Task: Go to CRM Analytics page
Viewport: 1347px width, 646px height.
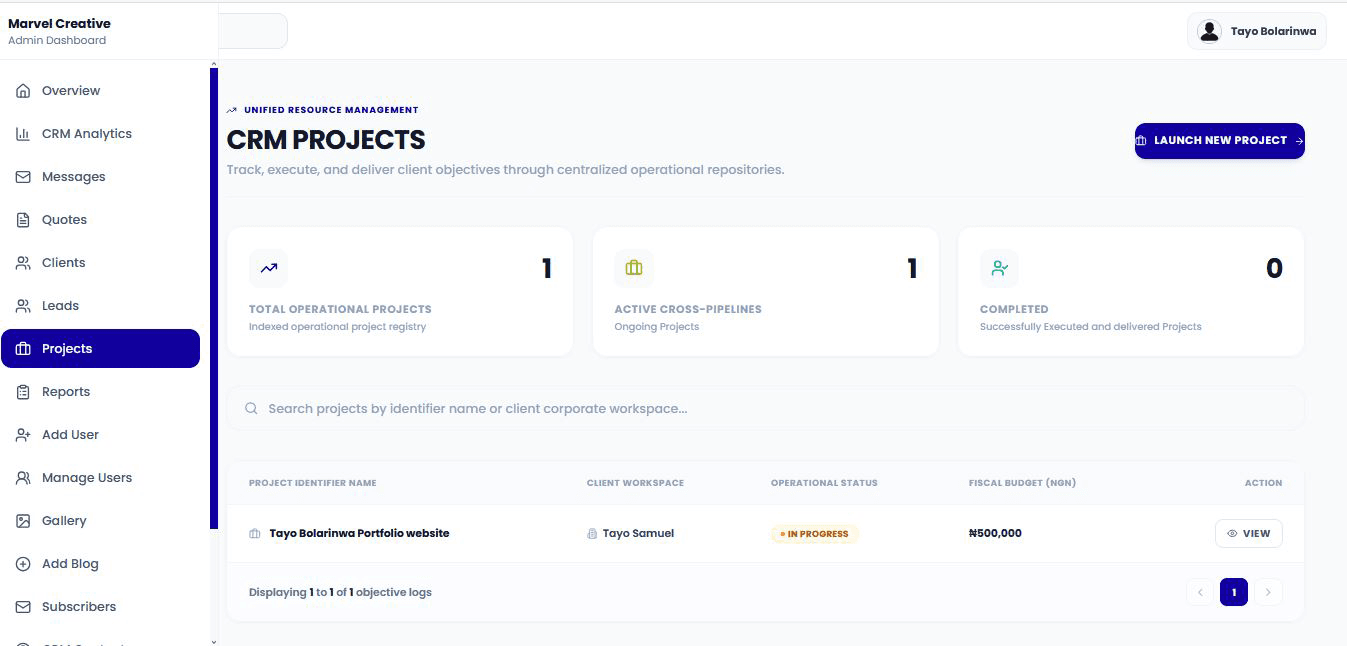Action: [x=101, y=134]
